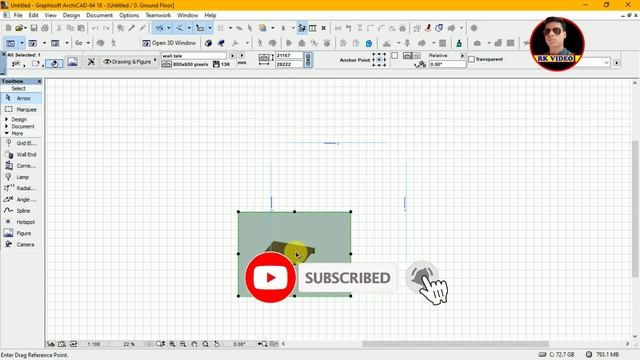Open the Go dropdown arrow
The image size is (640, 360).
[x=88, y=43]
